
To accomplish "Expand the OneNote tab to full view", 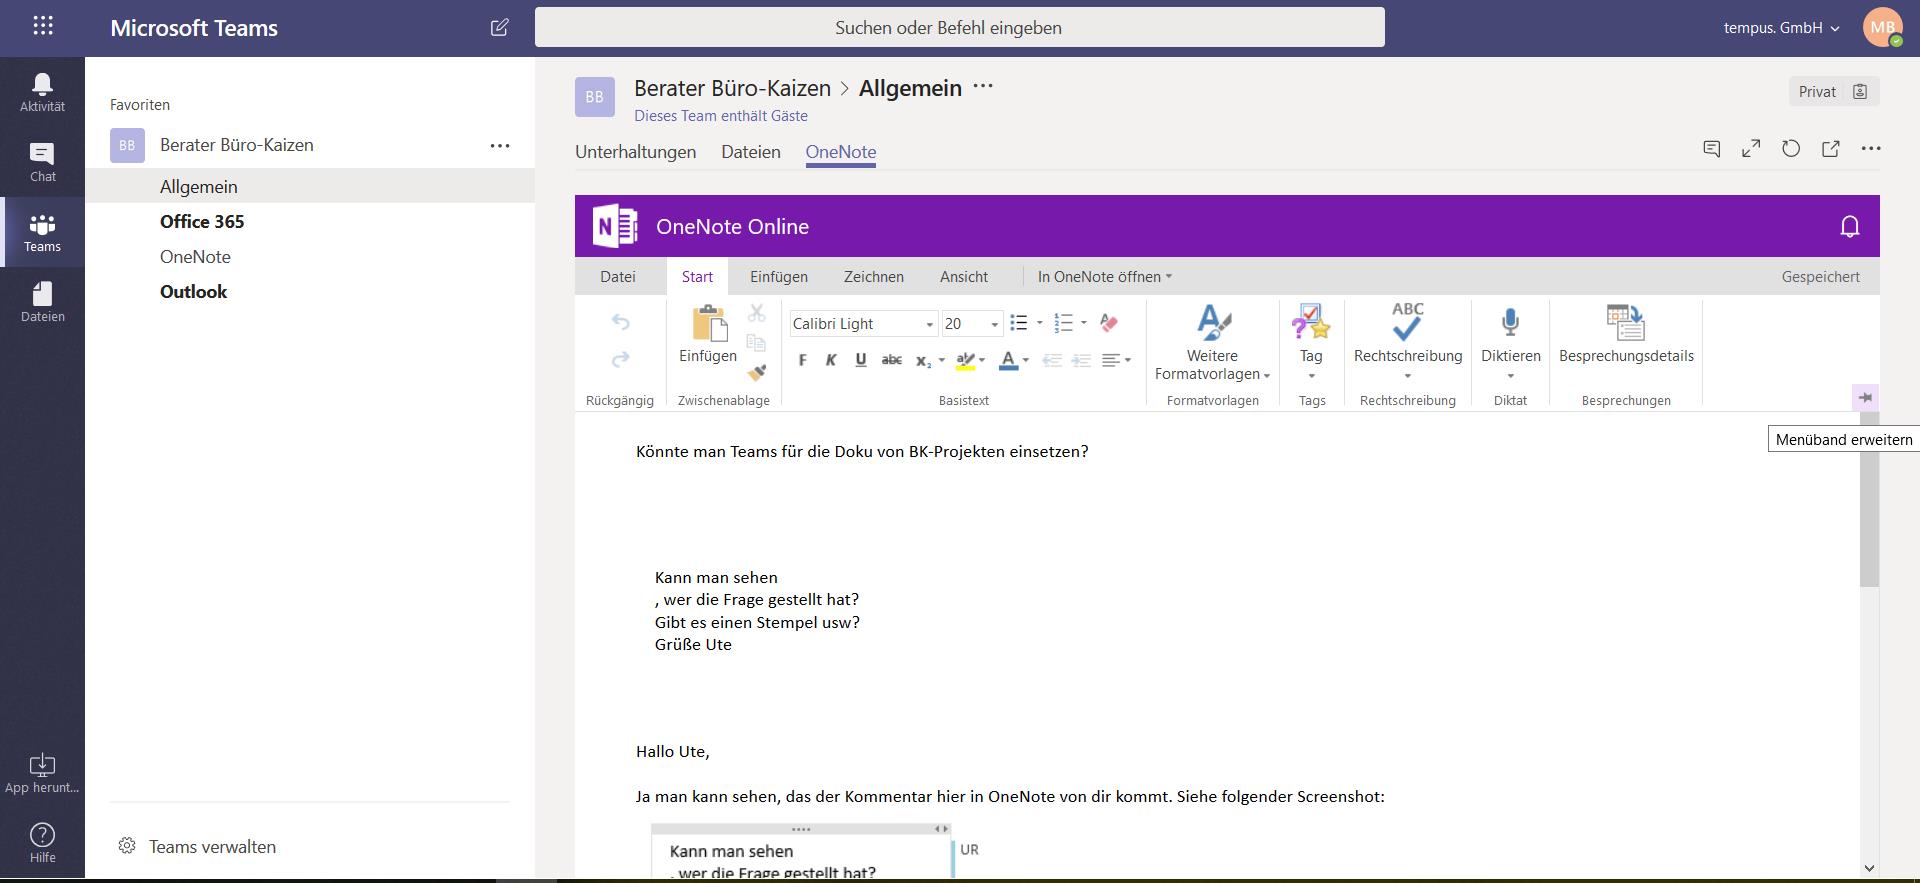I will (1751, 149).
